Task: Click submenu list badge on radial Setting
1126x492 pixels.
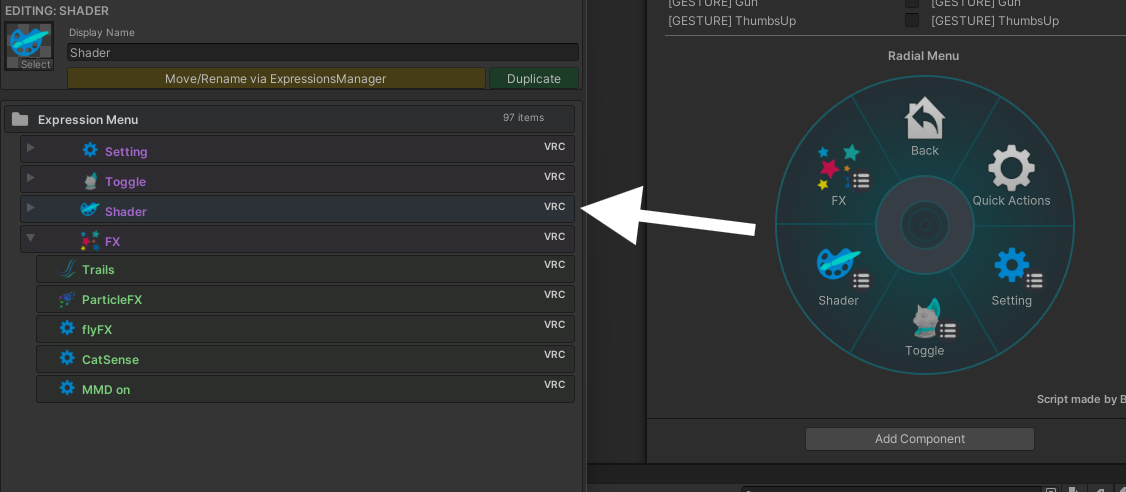Action: point(1034,280)
